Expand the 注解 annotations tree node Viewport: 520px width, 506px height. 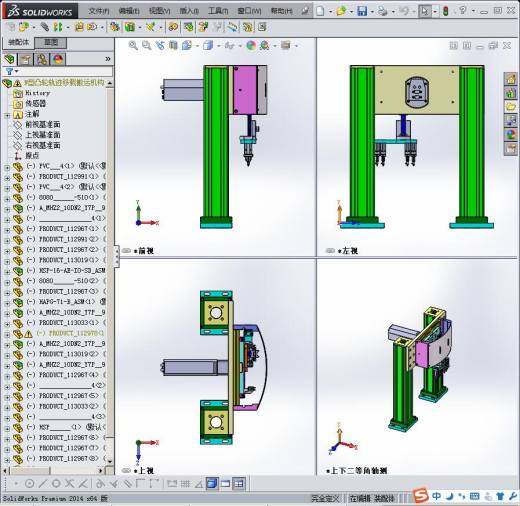[x=7, y=115]
